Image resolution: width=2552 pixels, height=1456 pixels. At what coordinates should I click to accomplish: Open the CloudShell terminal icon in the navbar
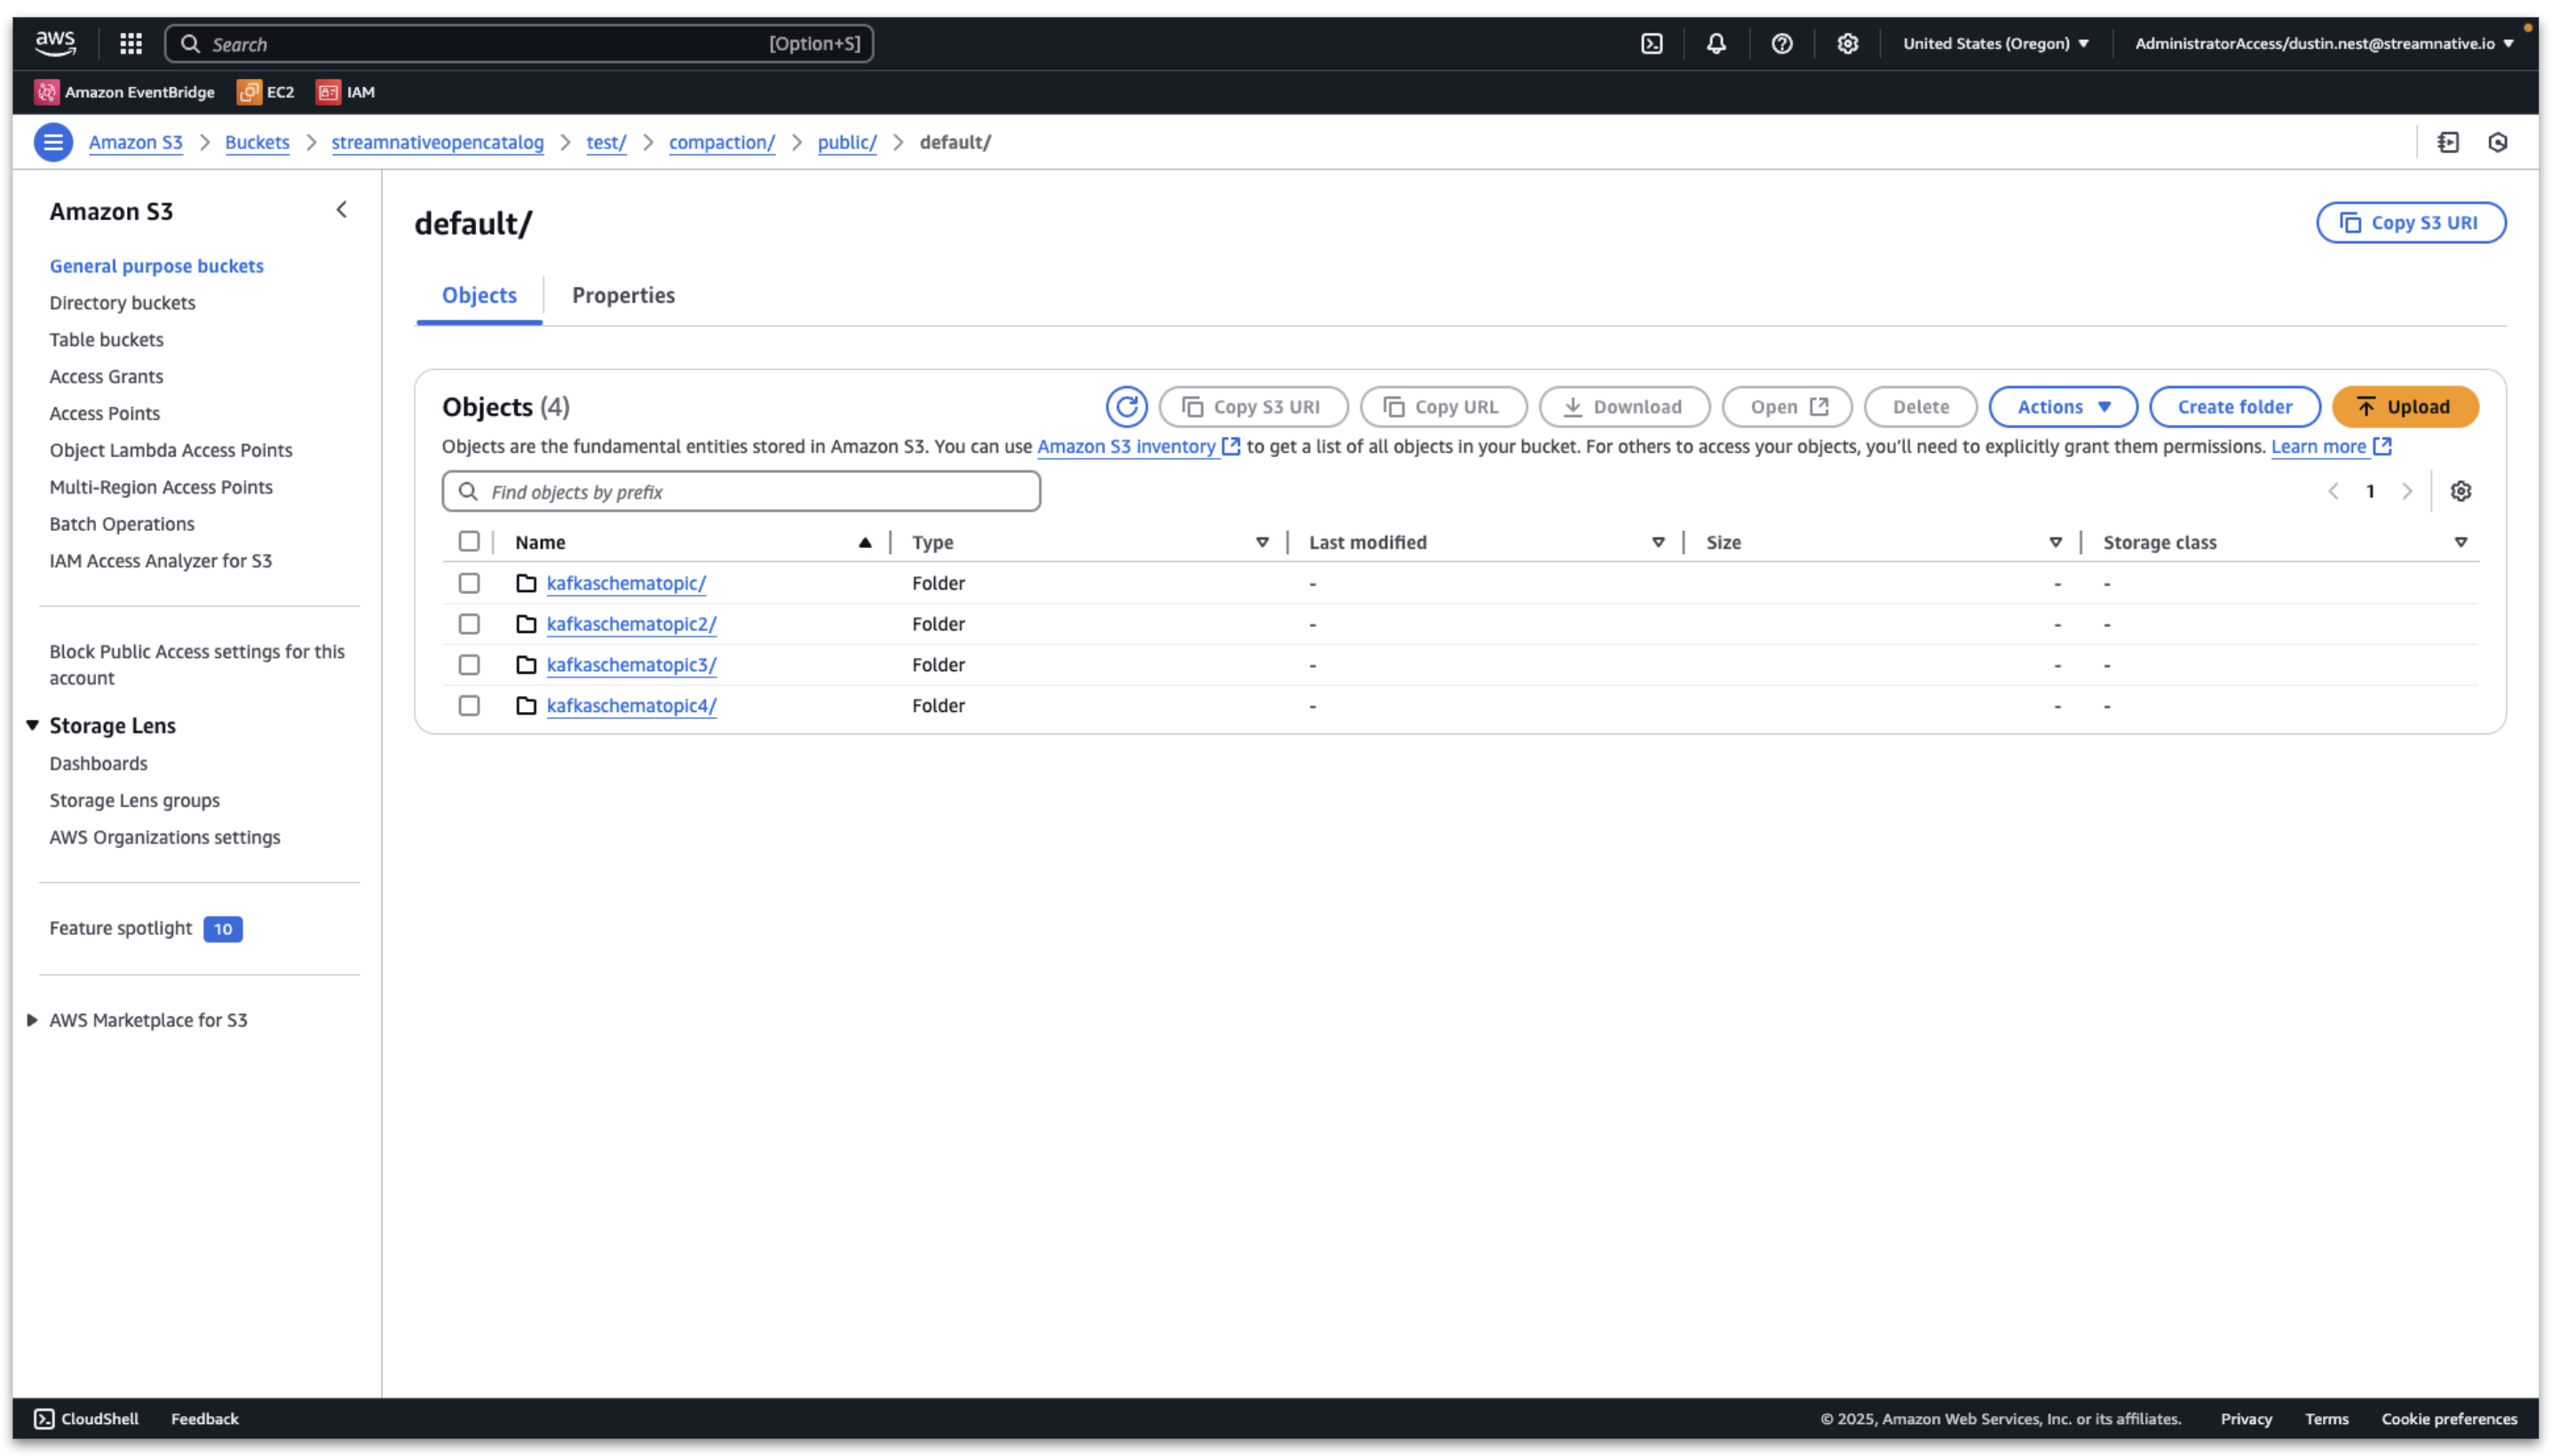tap(1652, 43)
